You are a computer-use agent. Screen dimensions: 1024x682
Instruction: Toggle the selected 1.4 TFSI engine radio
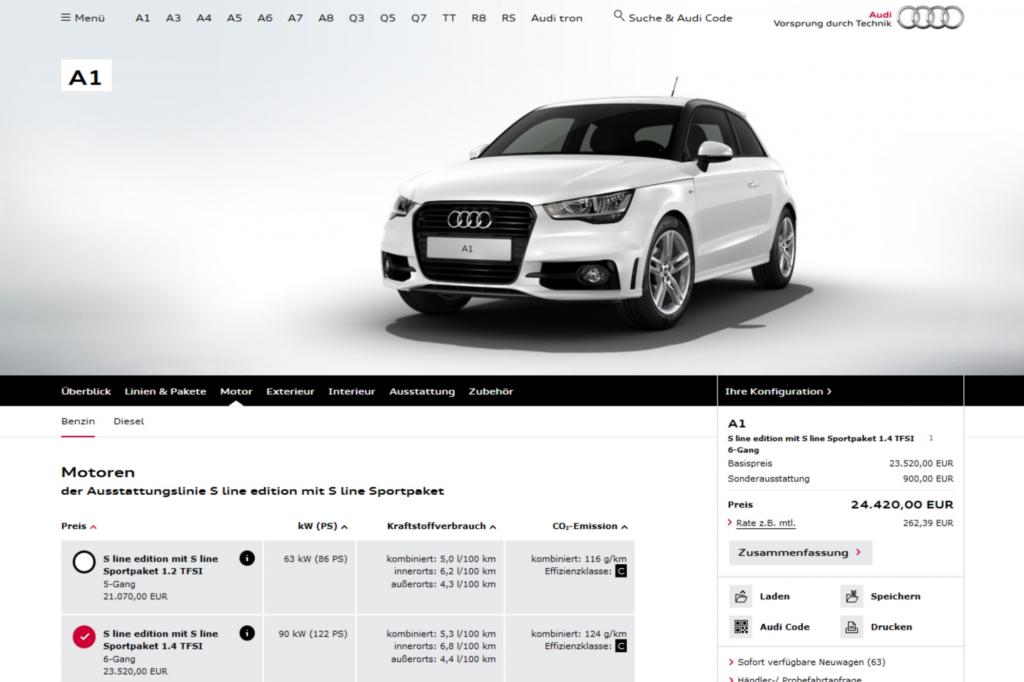[84, 637]
